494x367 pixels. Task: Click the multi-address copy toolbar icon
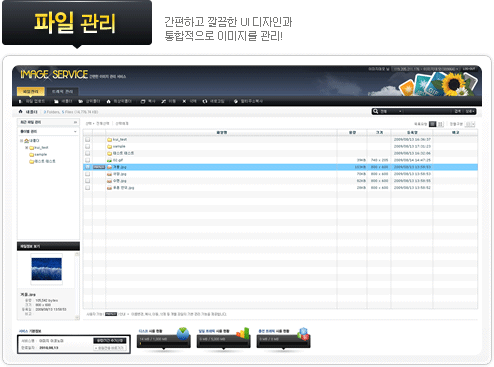[236, 101]
